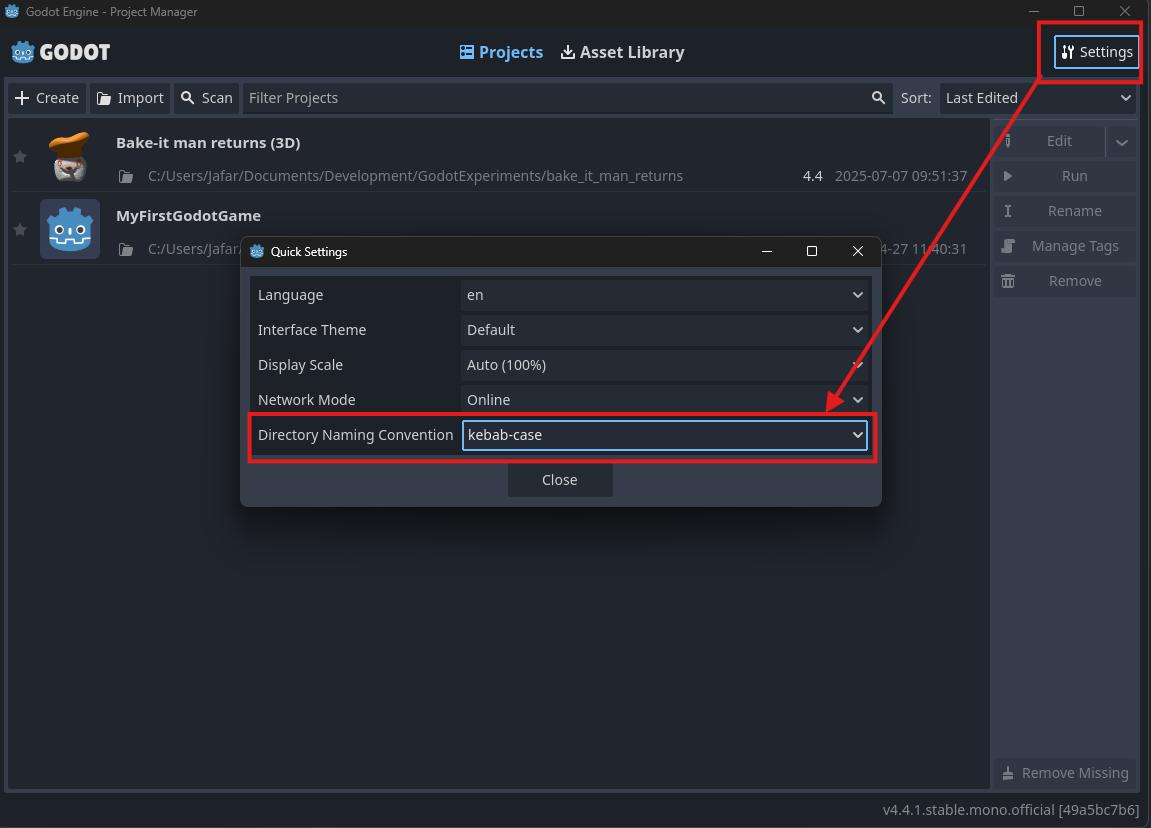Click the Godot icon in Quick Settings title bar
Viewport: 1151px width, 828px height.
(257, 252)
